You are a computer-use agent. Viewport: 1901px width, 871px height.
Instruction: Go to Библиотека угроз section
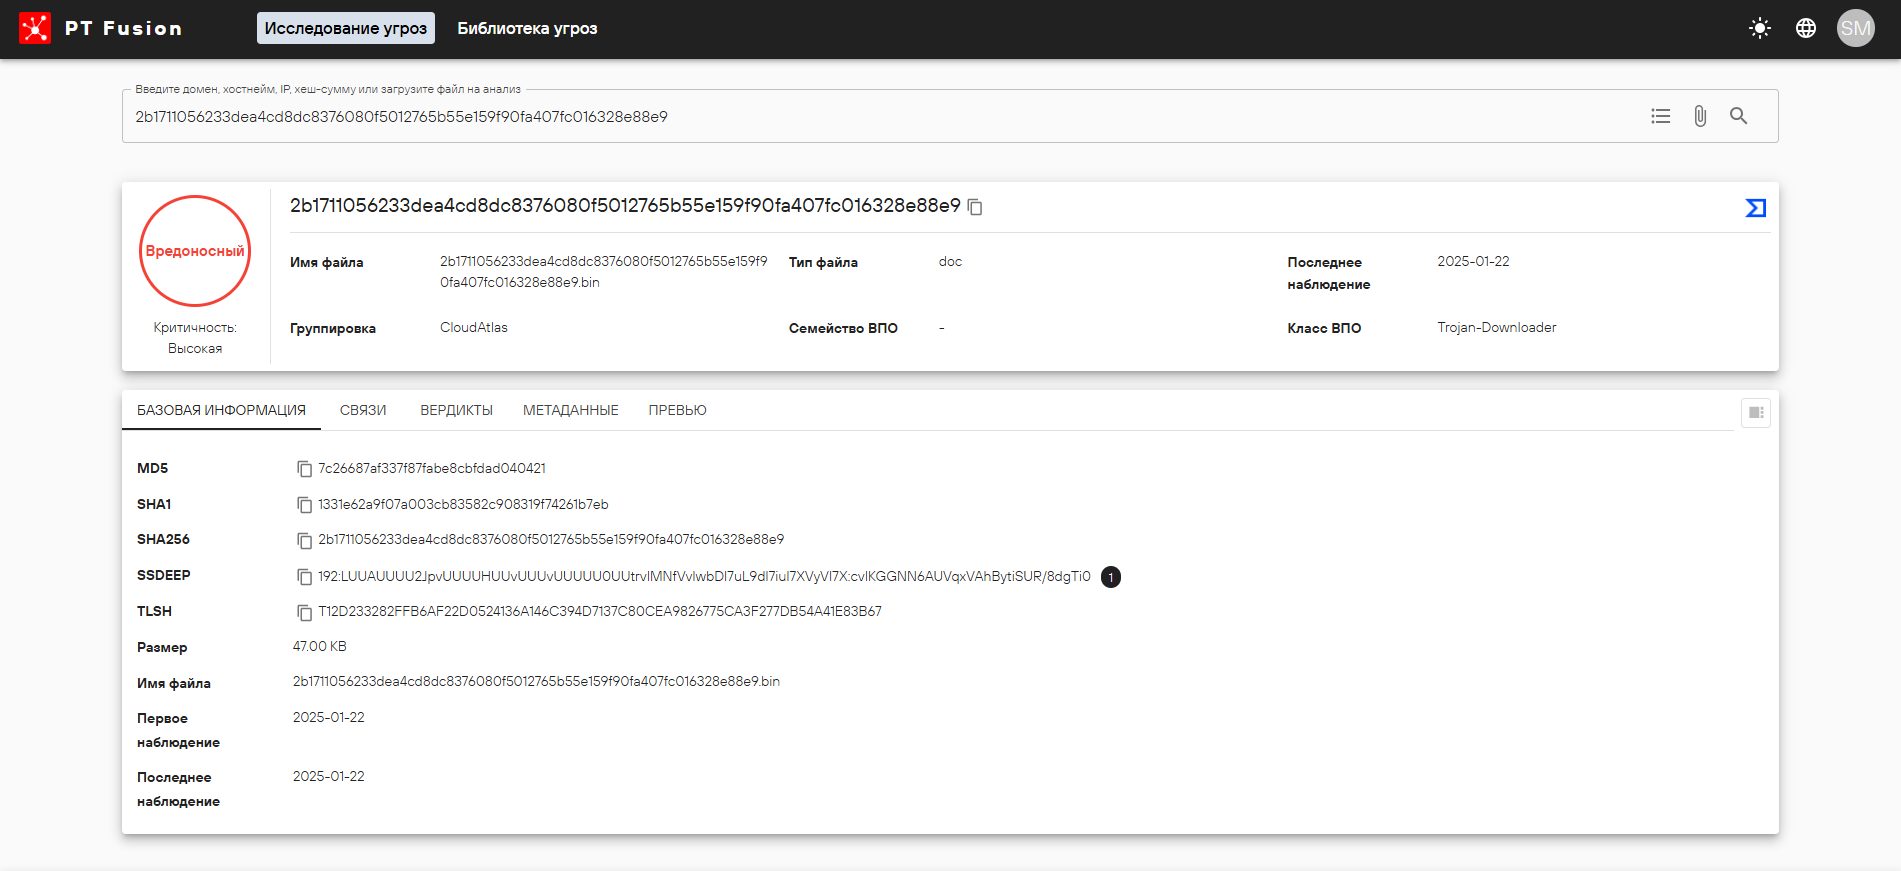527,28
